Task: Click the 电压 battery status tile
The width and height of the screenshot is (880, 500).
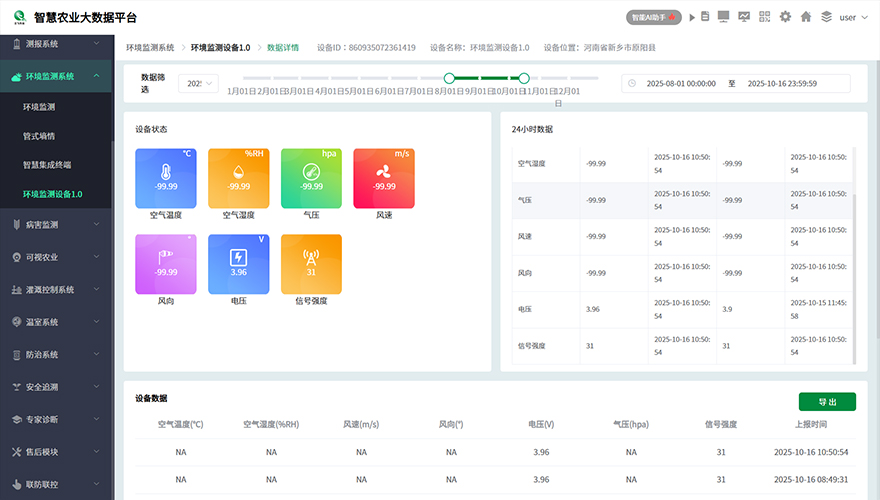Action: (238, 264)
